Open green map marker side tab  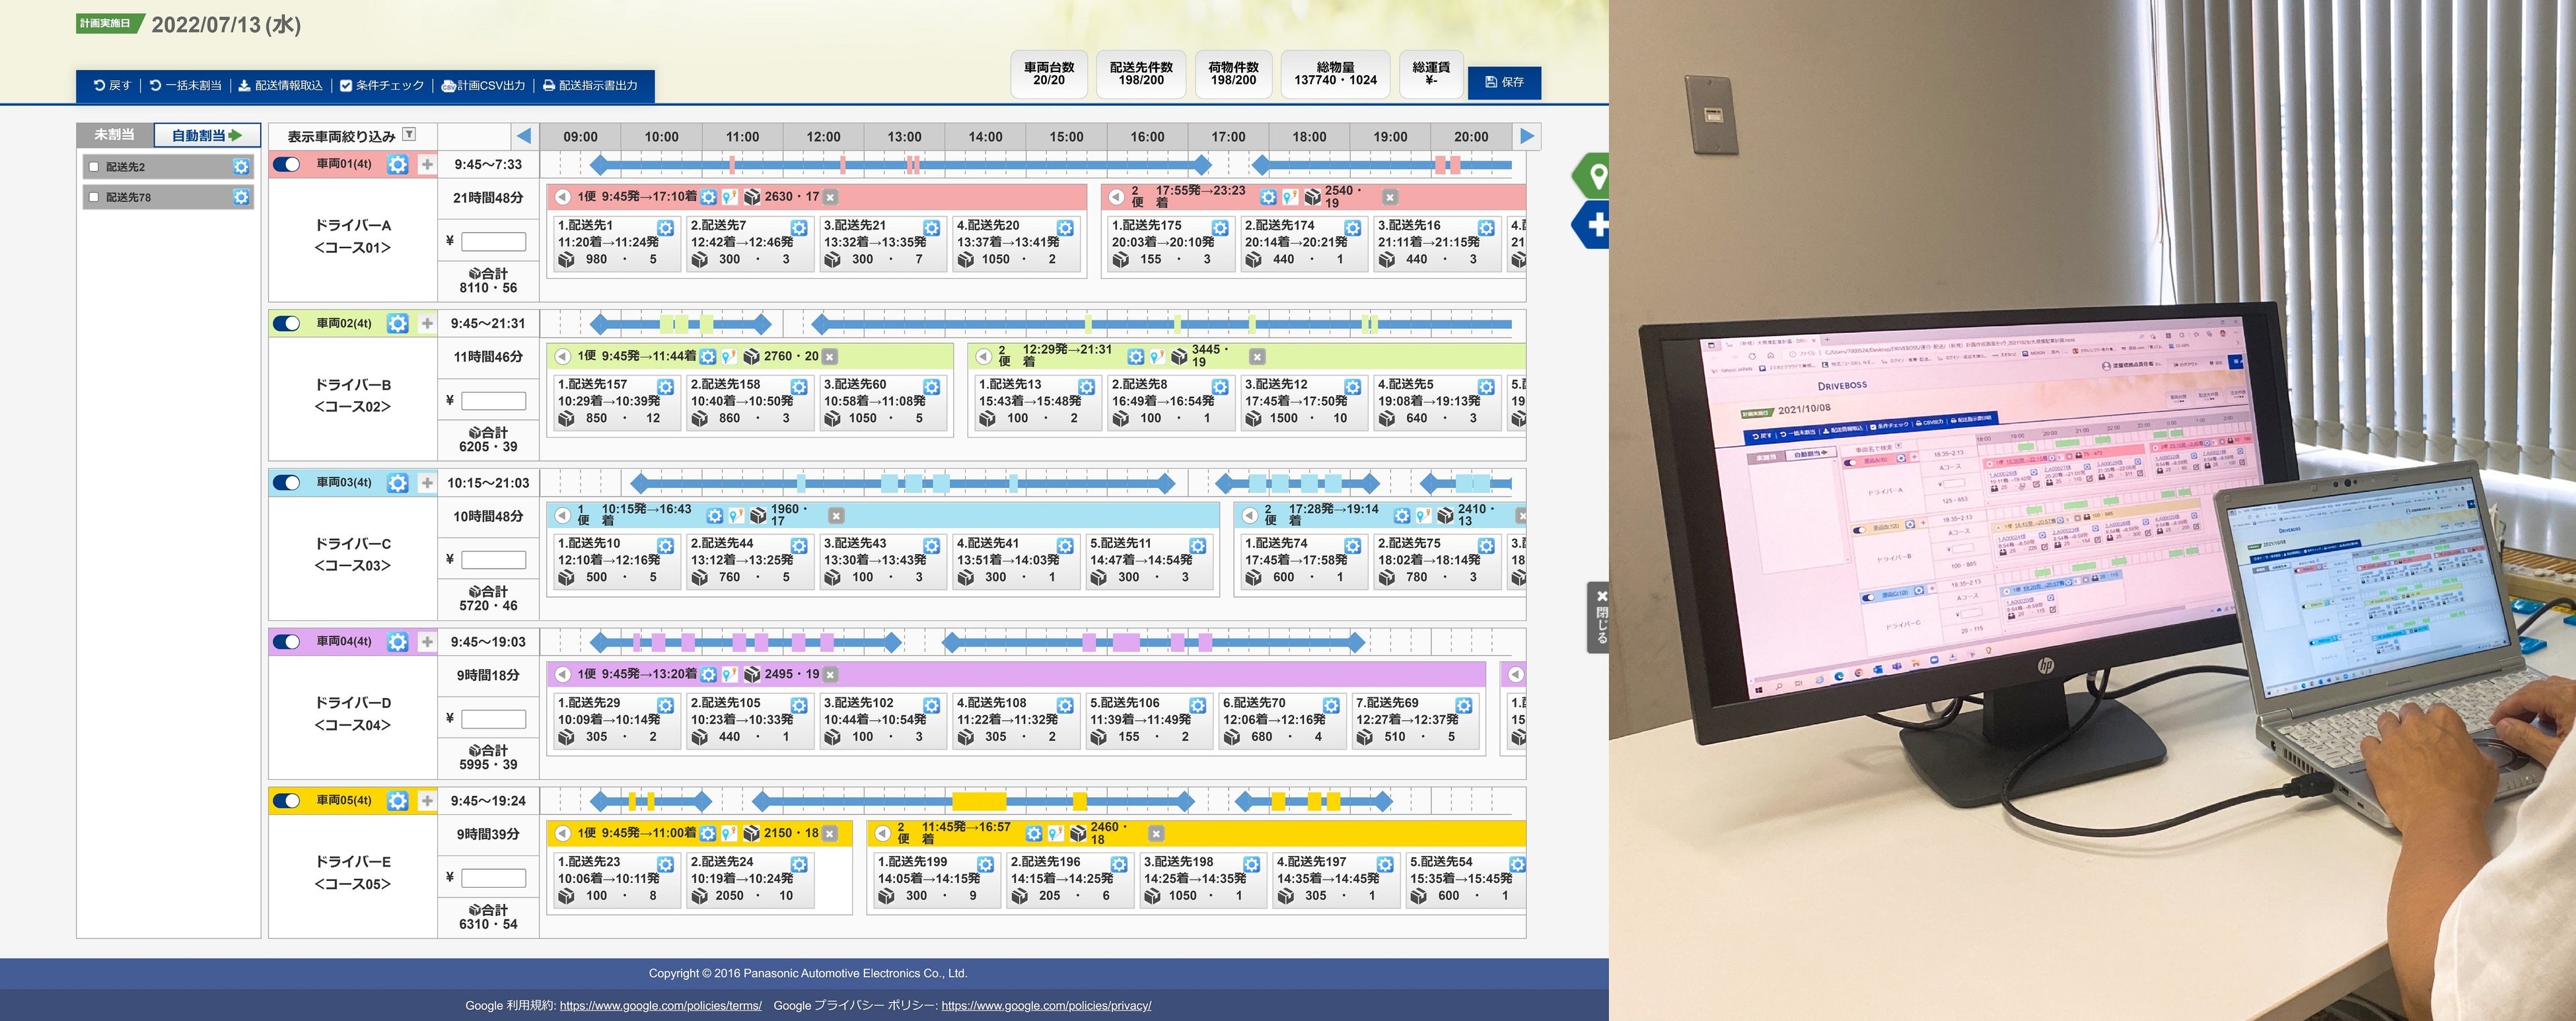(1596, 177)
